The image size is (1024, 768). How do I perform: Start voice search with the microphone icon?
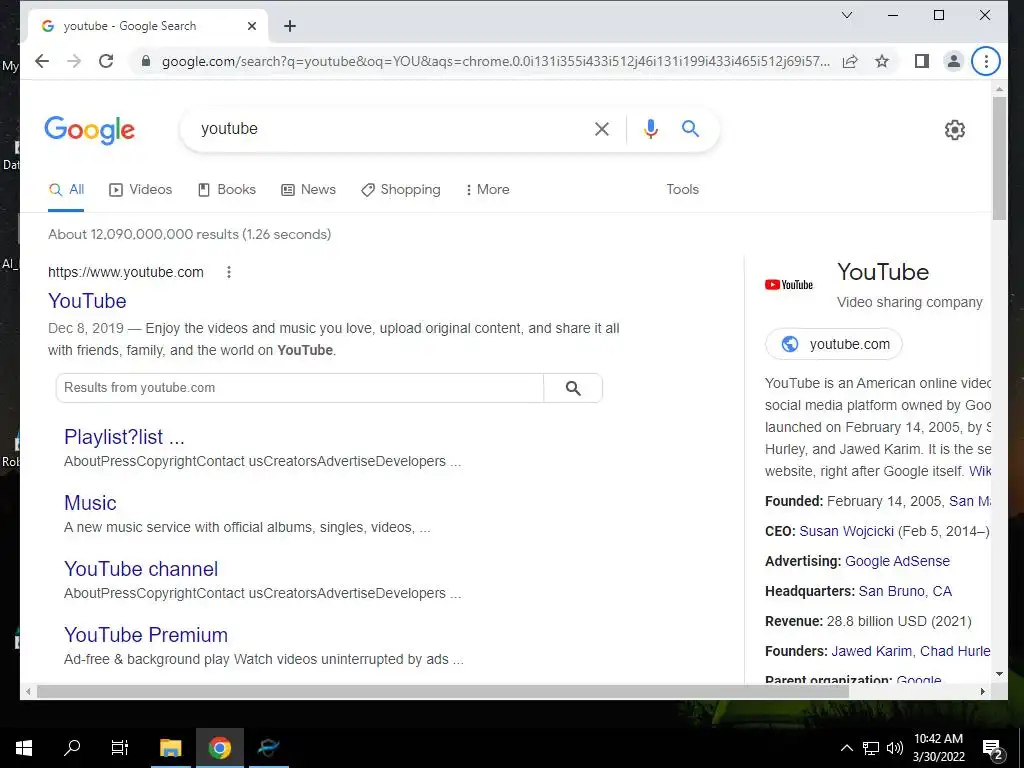650,129
